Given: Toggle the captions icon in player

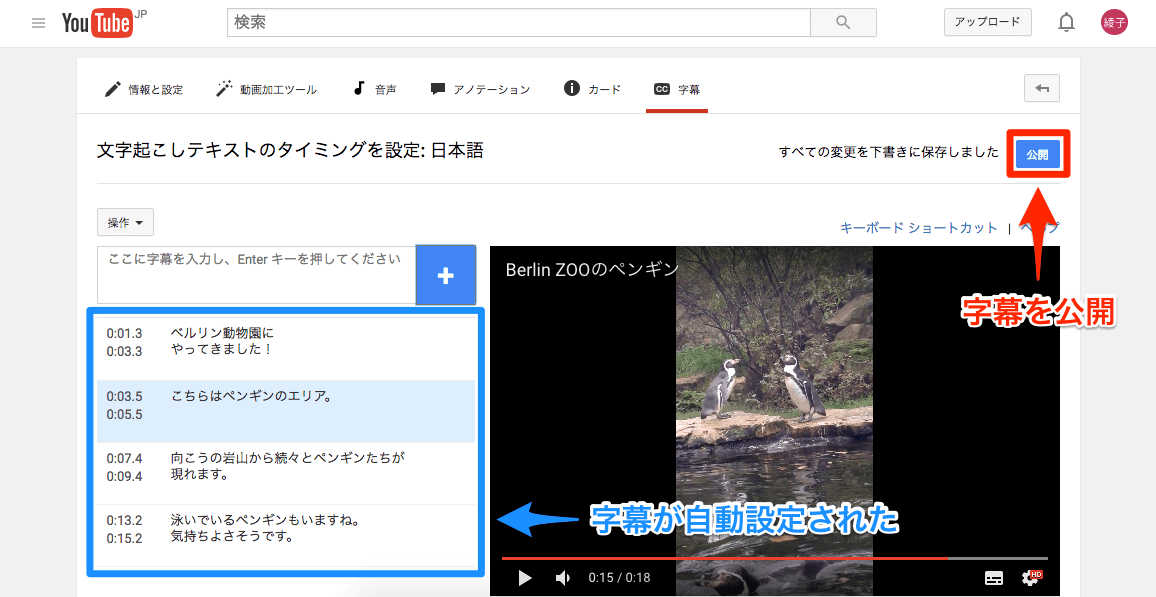Looking at the screenshot, I should click(x=994, y=578).
